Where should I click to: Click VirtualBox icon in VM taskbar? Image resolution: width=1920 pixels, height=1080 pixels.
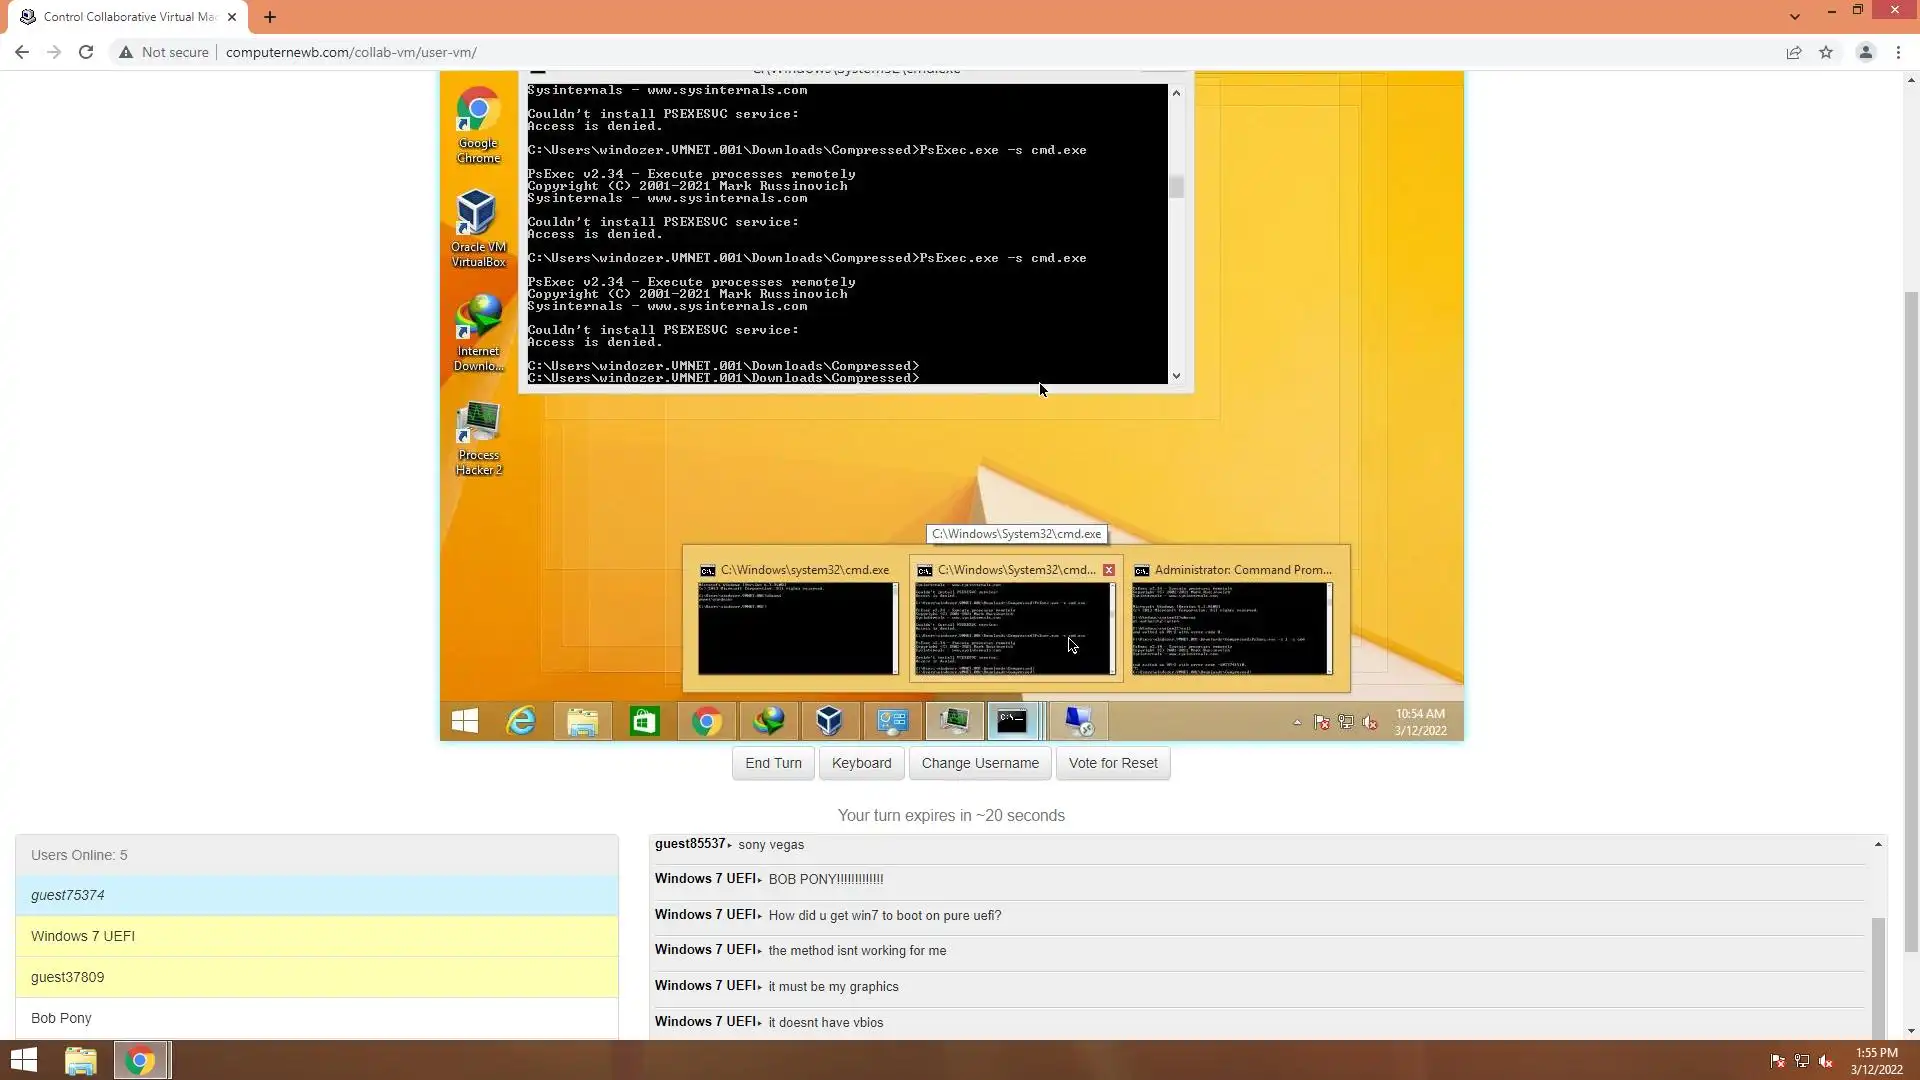(829, 721)
